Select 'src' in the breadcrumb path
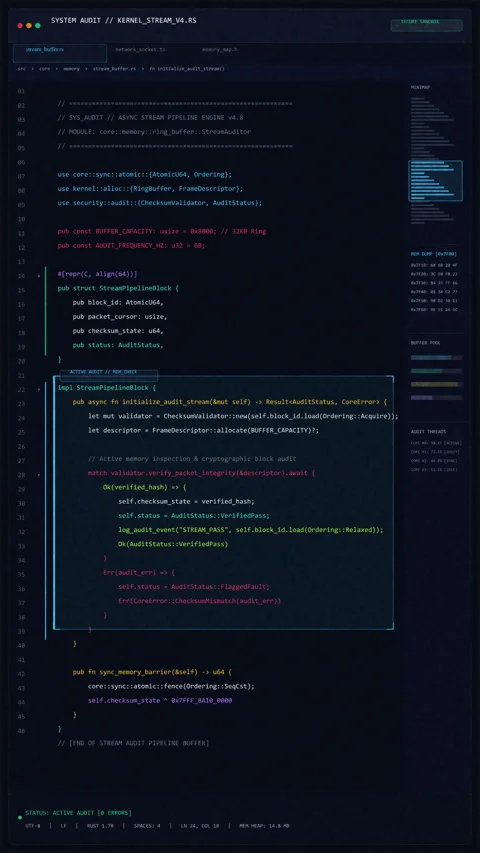Viewport: 480px width, 853px height. (x=21, y=69)
